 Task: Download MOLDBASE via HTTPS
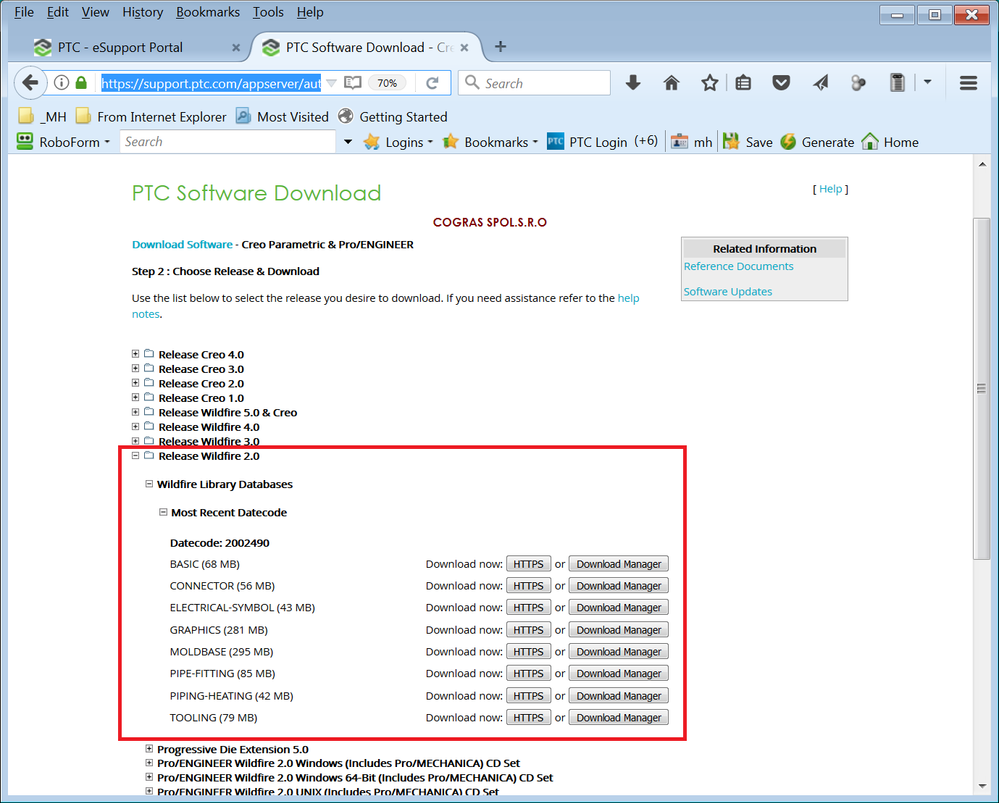528,651
